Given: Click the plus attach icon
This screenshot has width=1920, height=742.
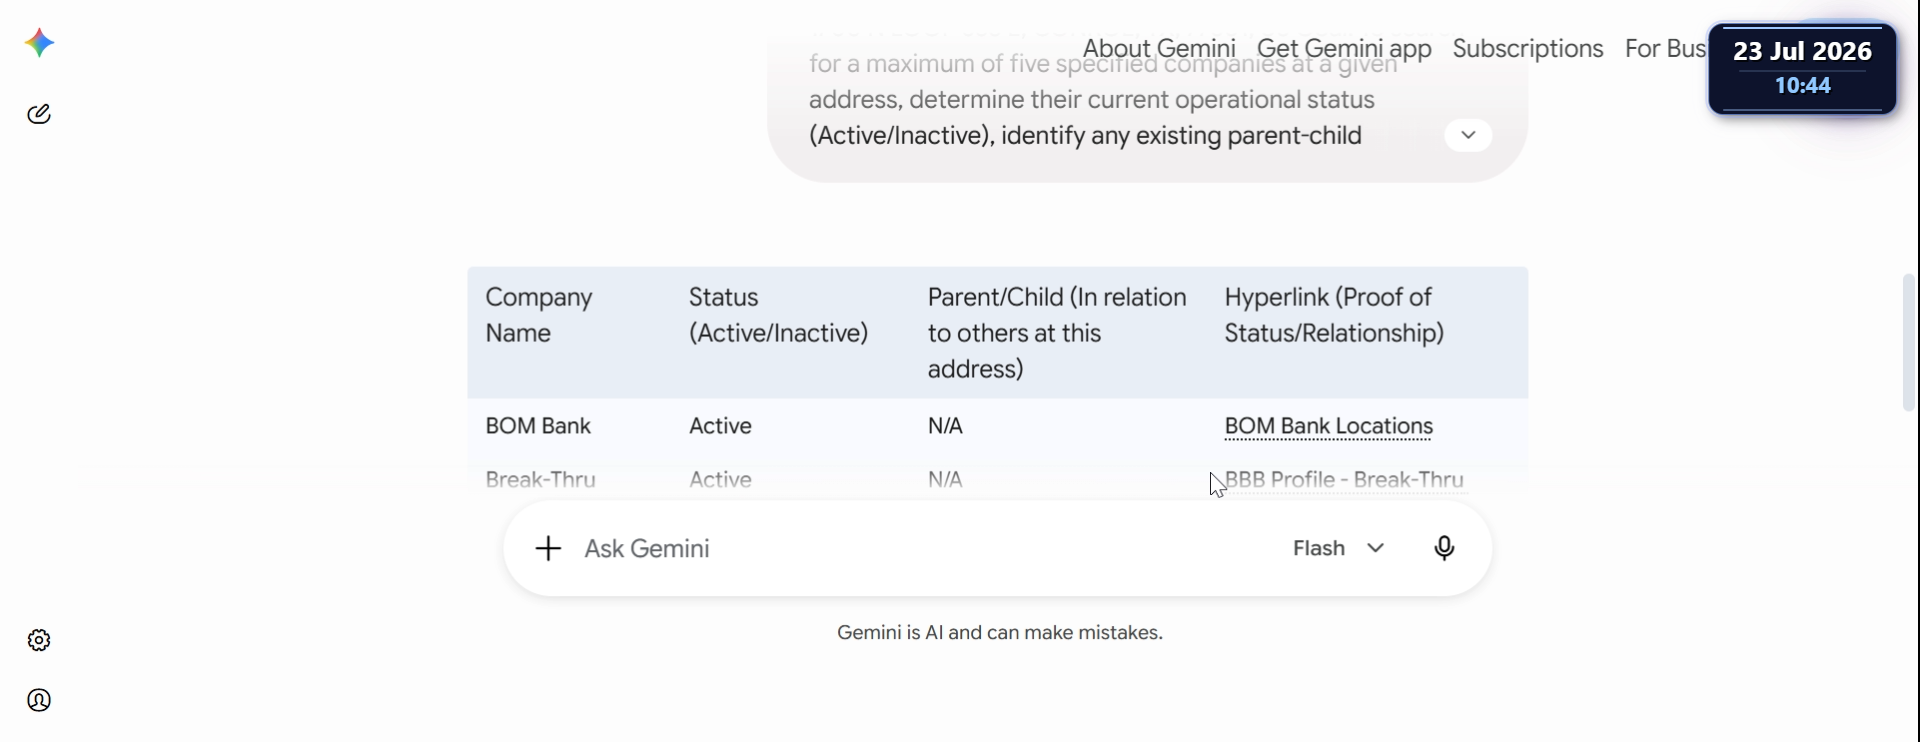Looking at the screenshot, I should (x=548, y=548).
